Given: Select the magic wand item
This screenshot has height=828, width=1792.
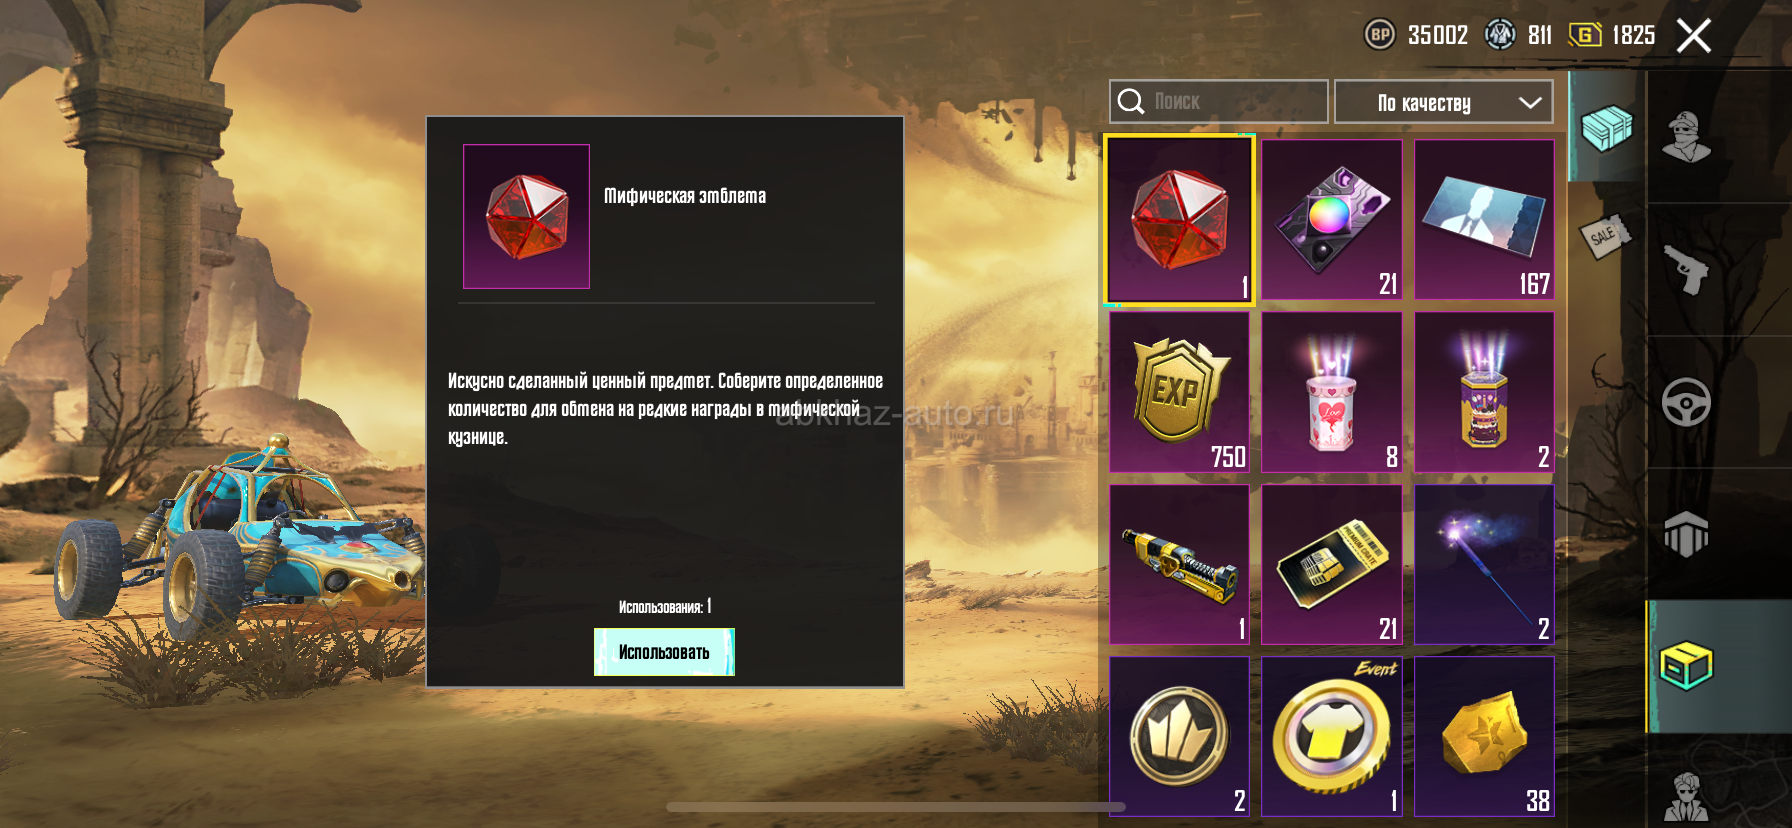Looking at the screenshot, I should [1484, 565].
